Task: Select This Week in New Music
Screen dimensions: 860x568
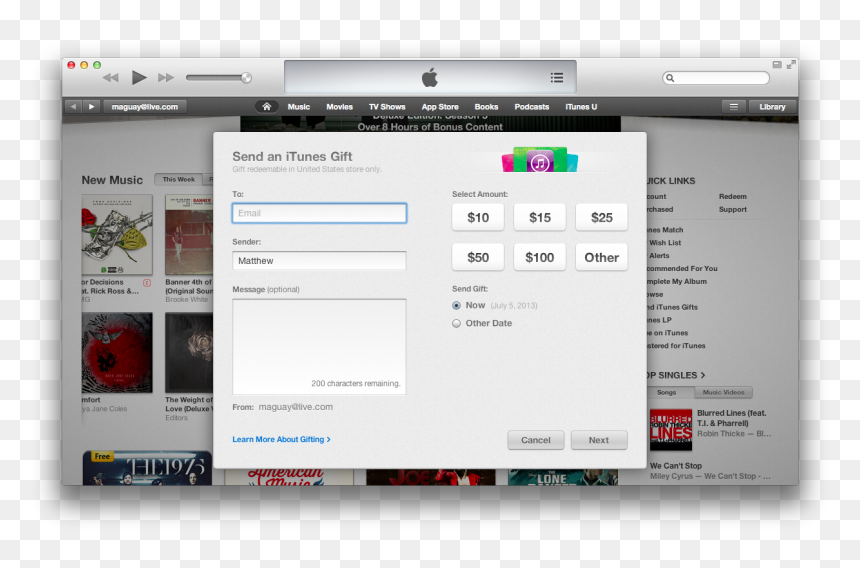Action: pyautogui.click(x=178, y=179)
